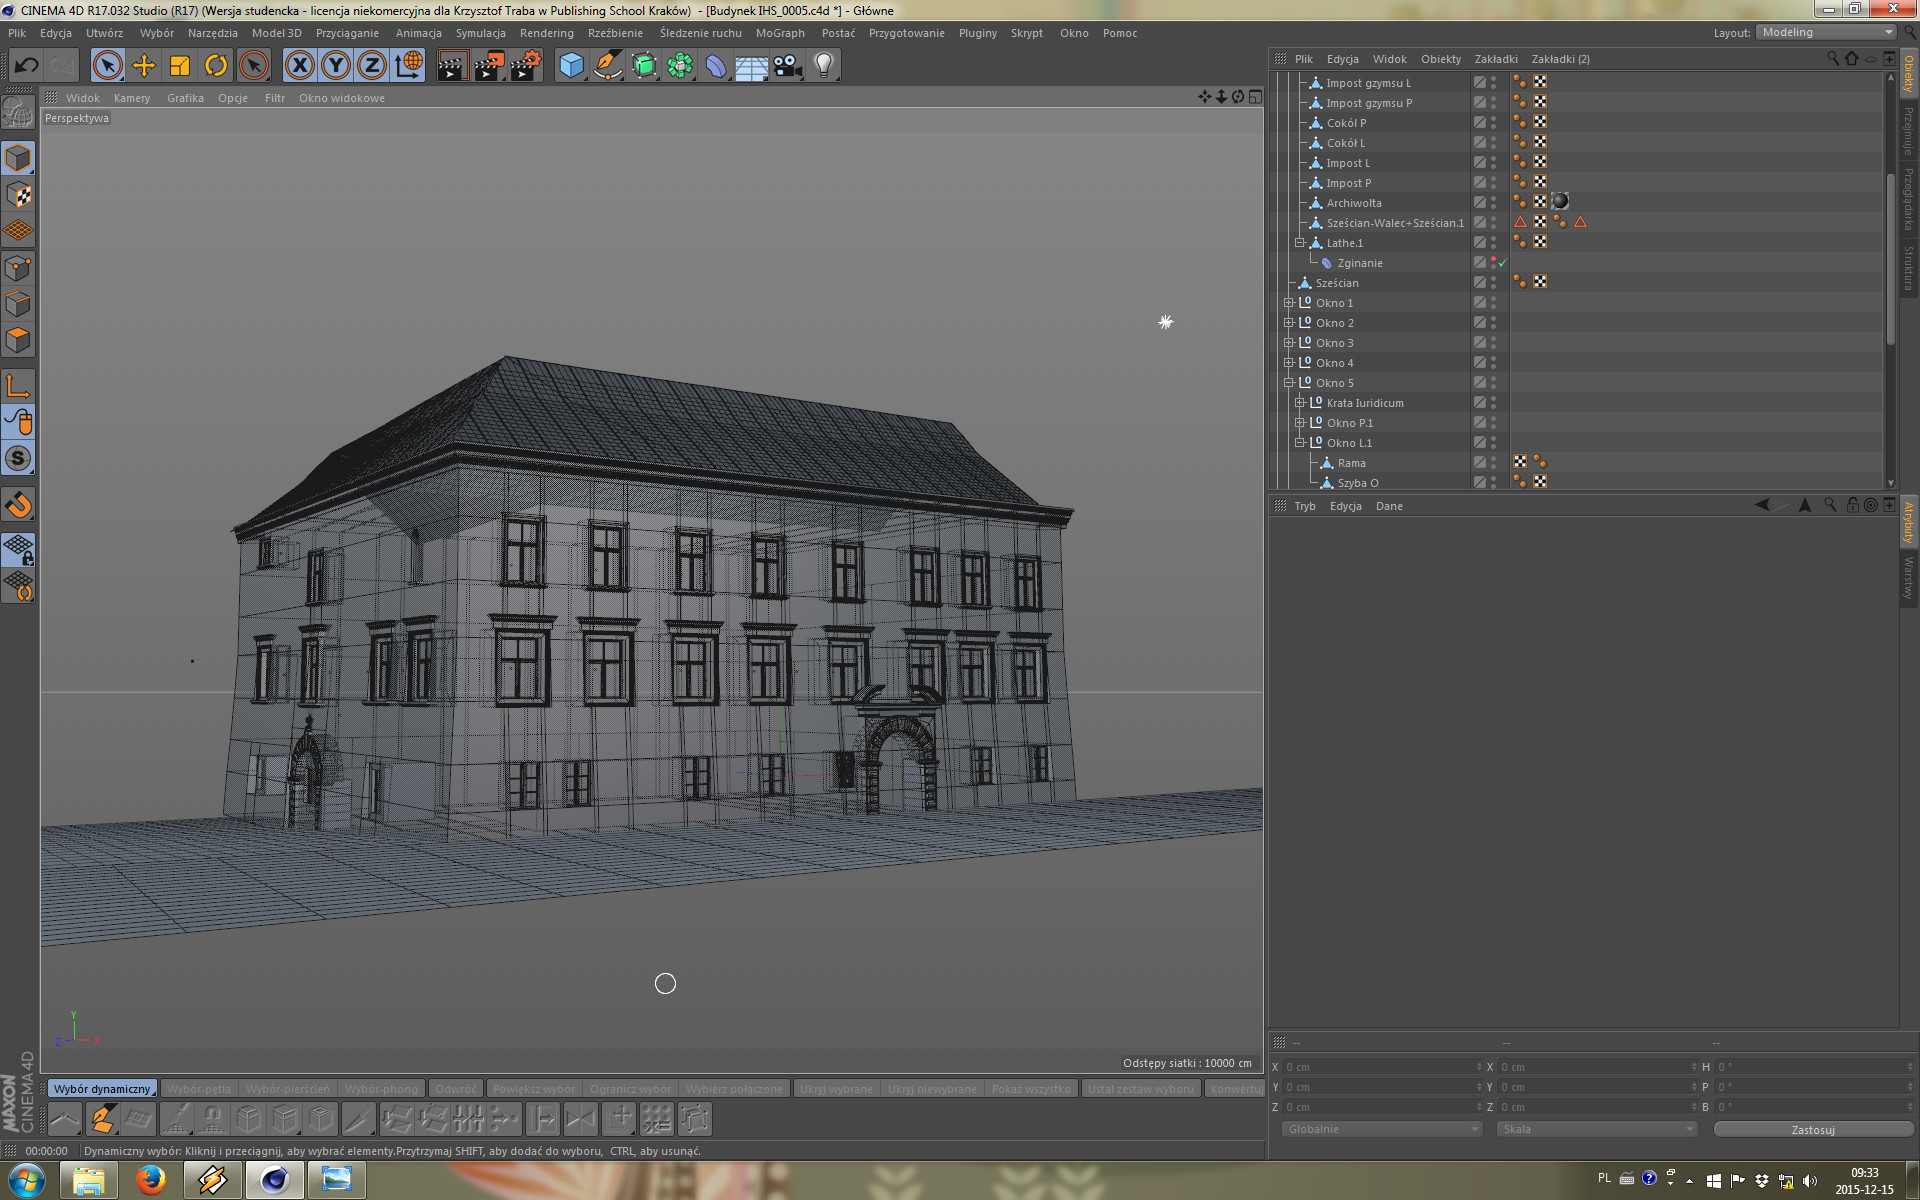Screen dimensions: 1920x1200
Task: Open Firefox from taskbar
Action: (x=151, y=1181)
